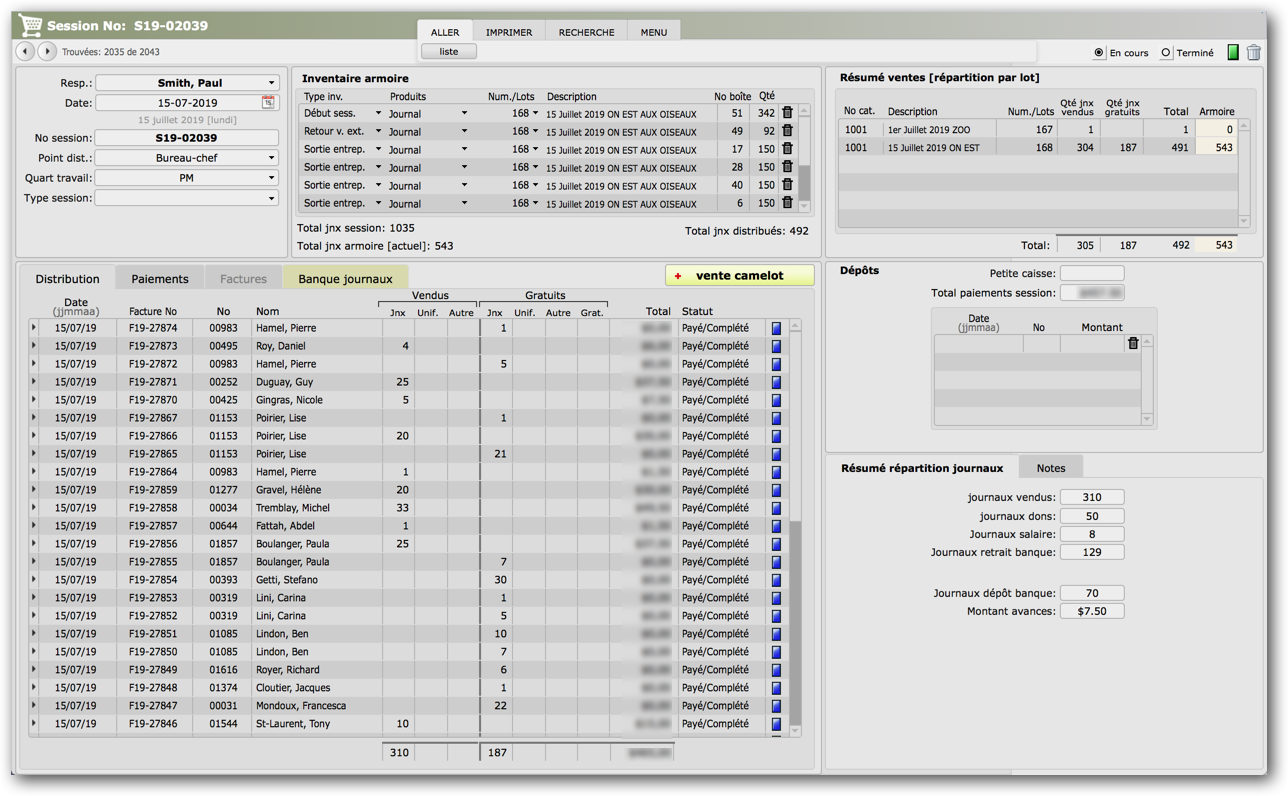1288x796 pixels.
Task: Open blue invoice icon for F19-27873
Action: [x=776, y=346]
